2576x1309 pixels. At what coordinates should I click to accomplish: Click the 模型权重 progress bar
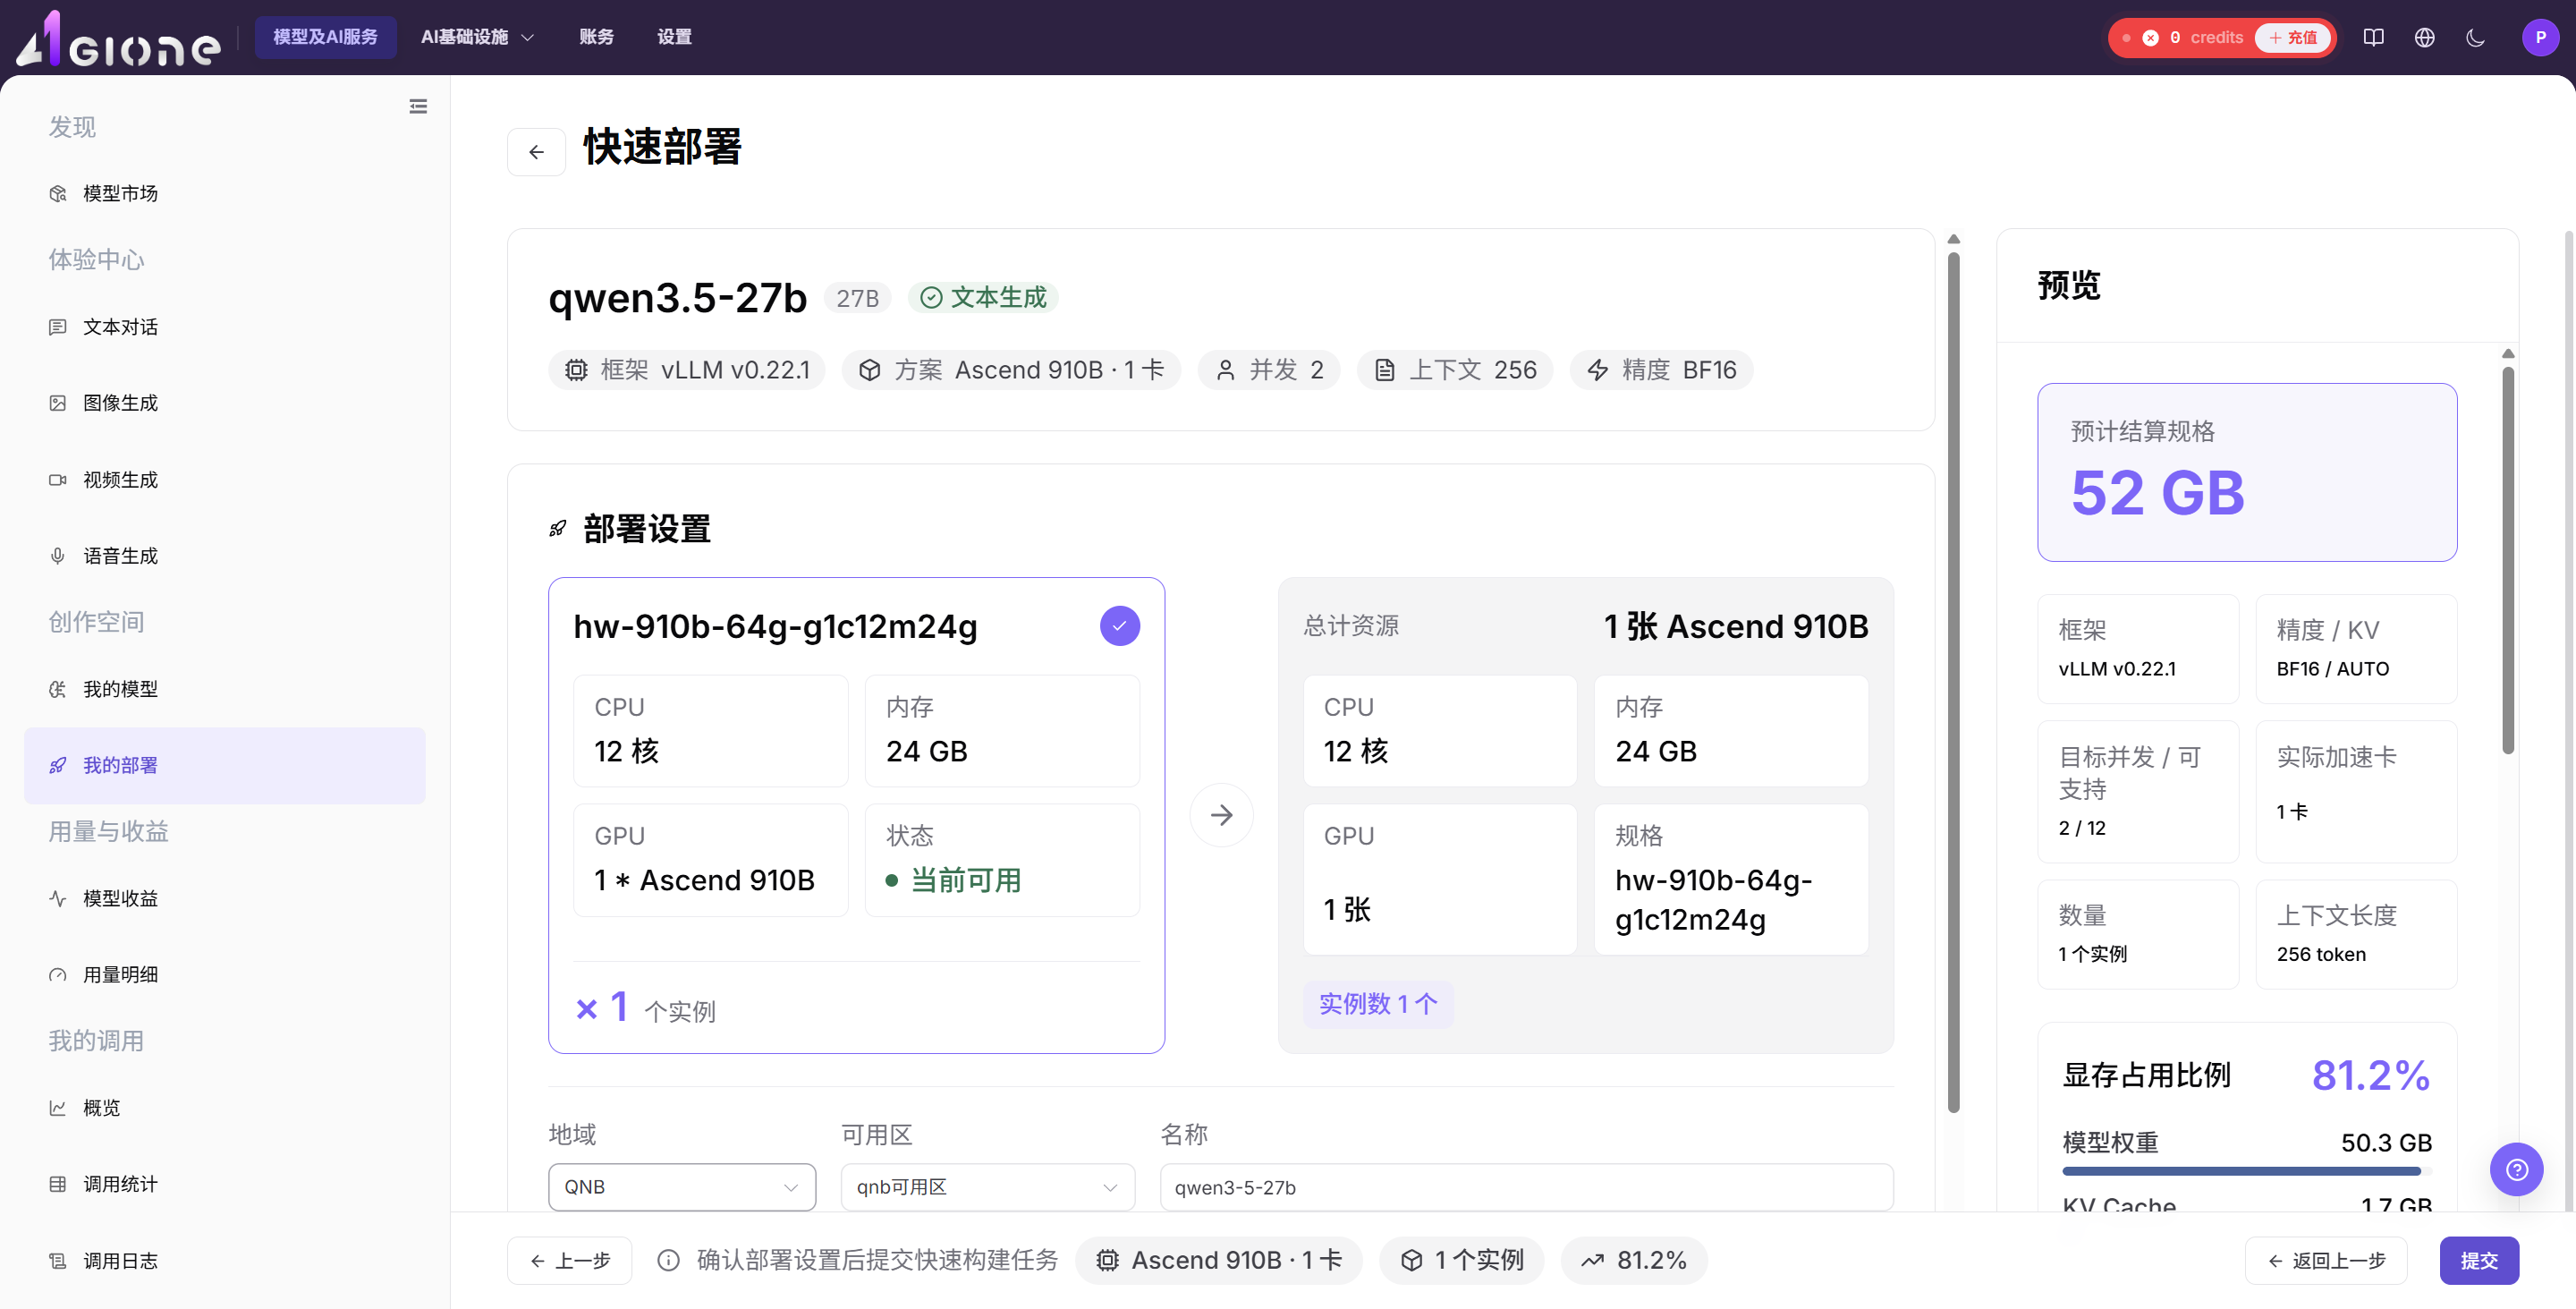(2246, 1170)
